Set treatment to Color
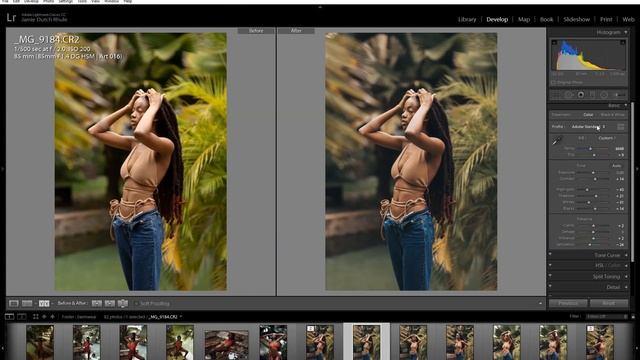 coord(588,115)
